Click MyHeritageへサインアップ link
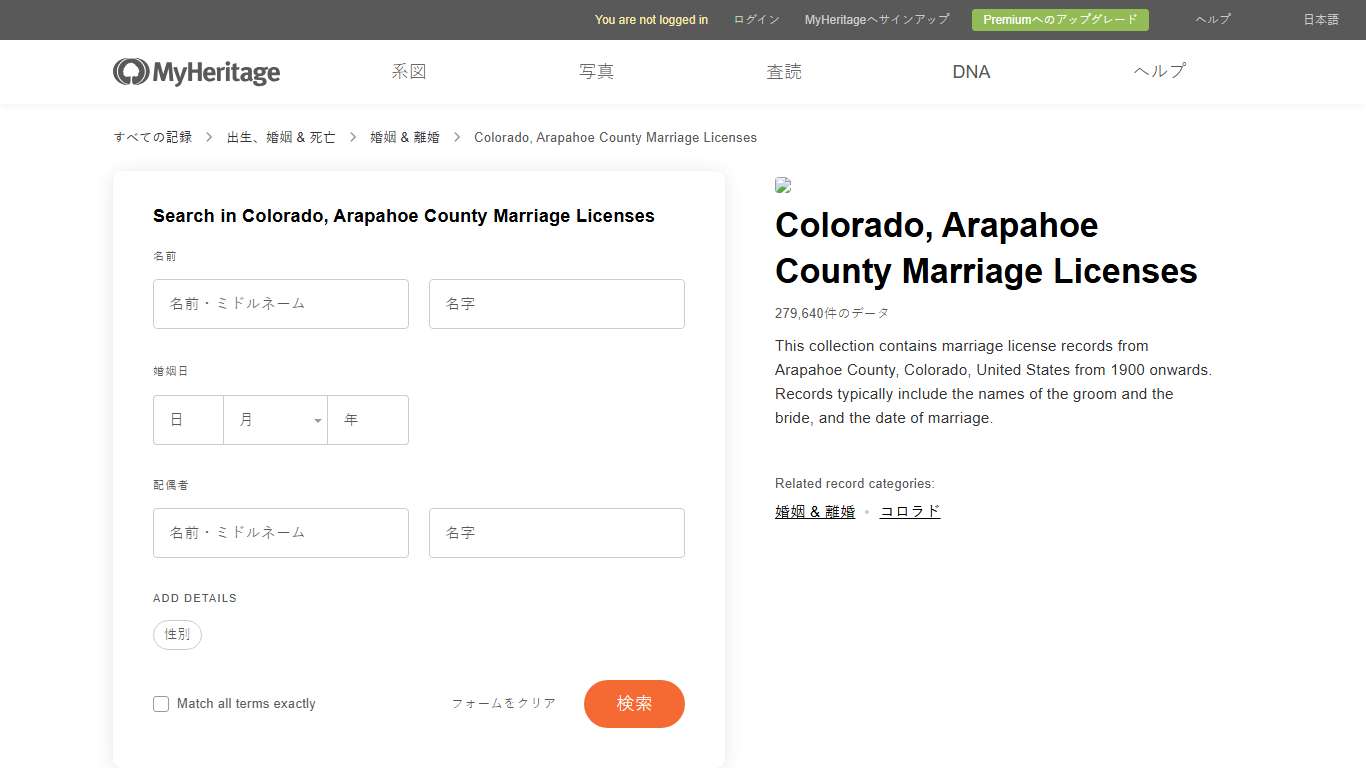This screenshot has width=1366, height=768. point(876,19)
